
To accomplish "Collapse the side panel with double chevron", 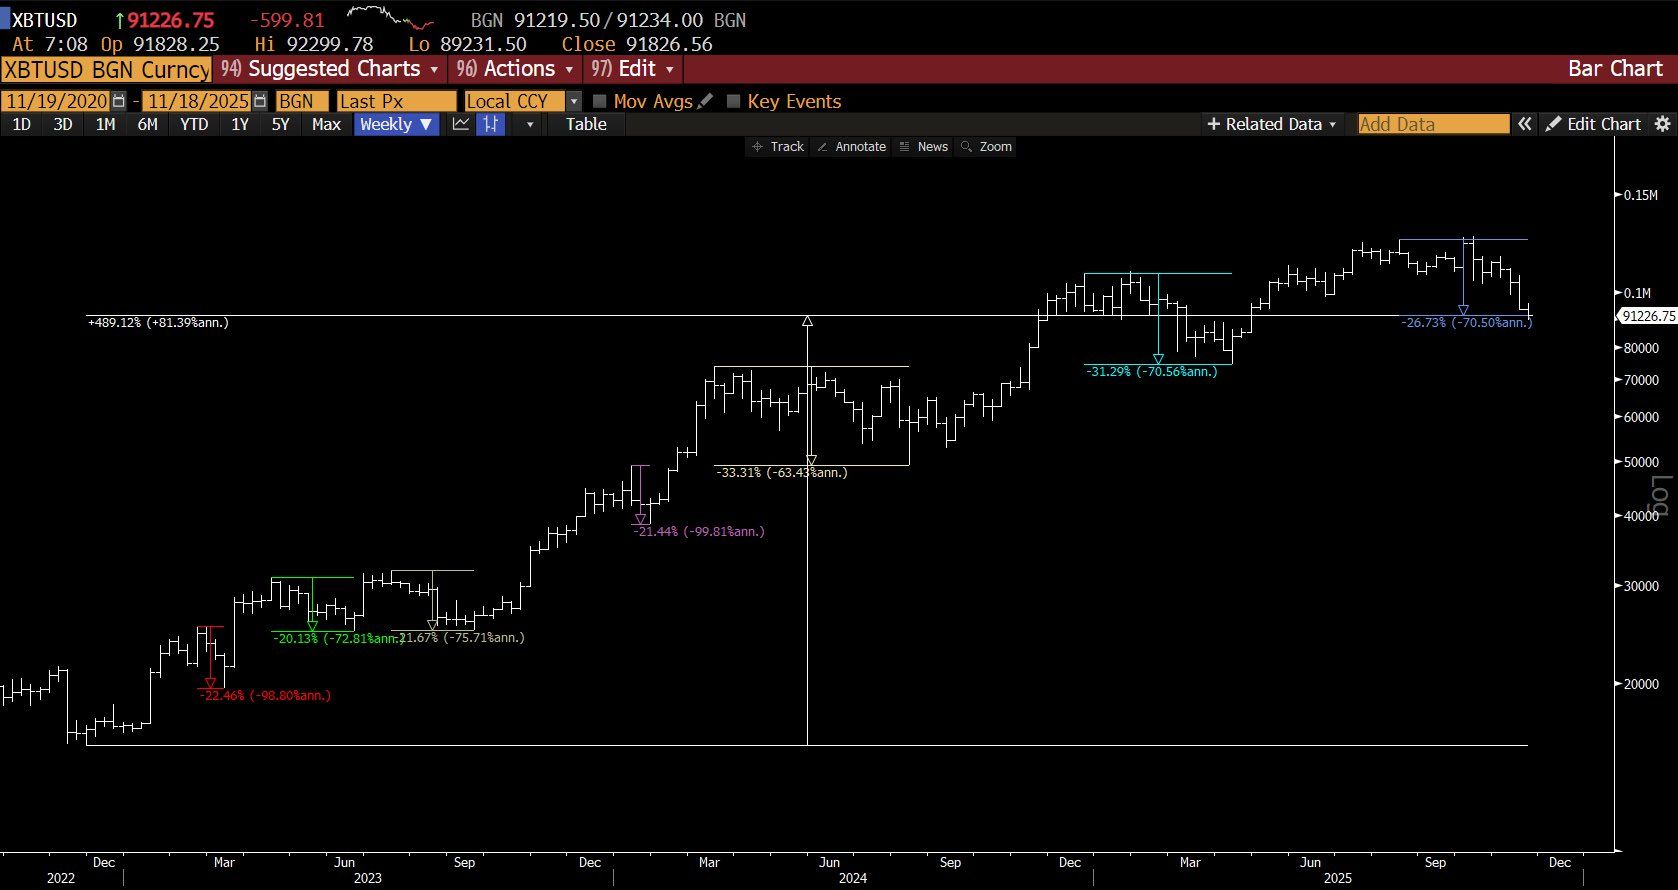I will 1525,124.
